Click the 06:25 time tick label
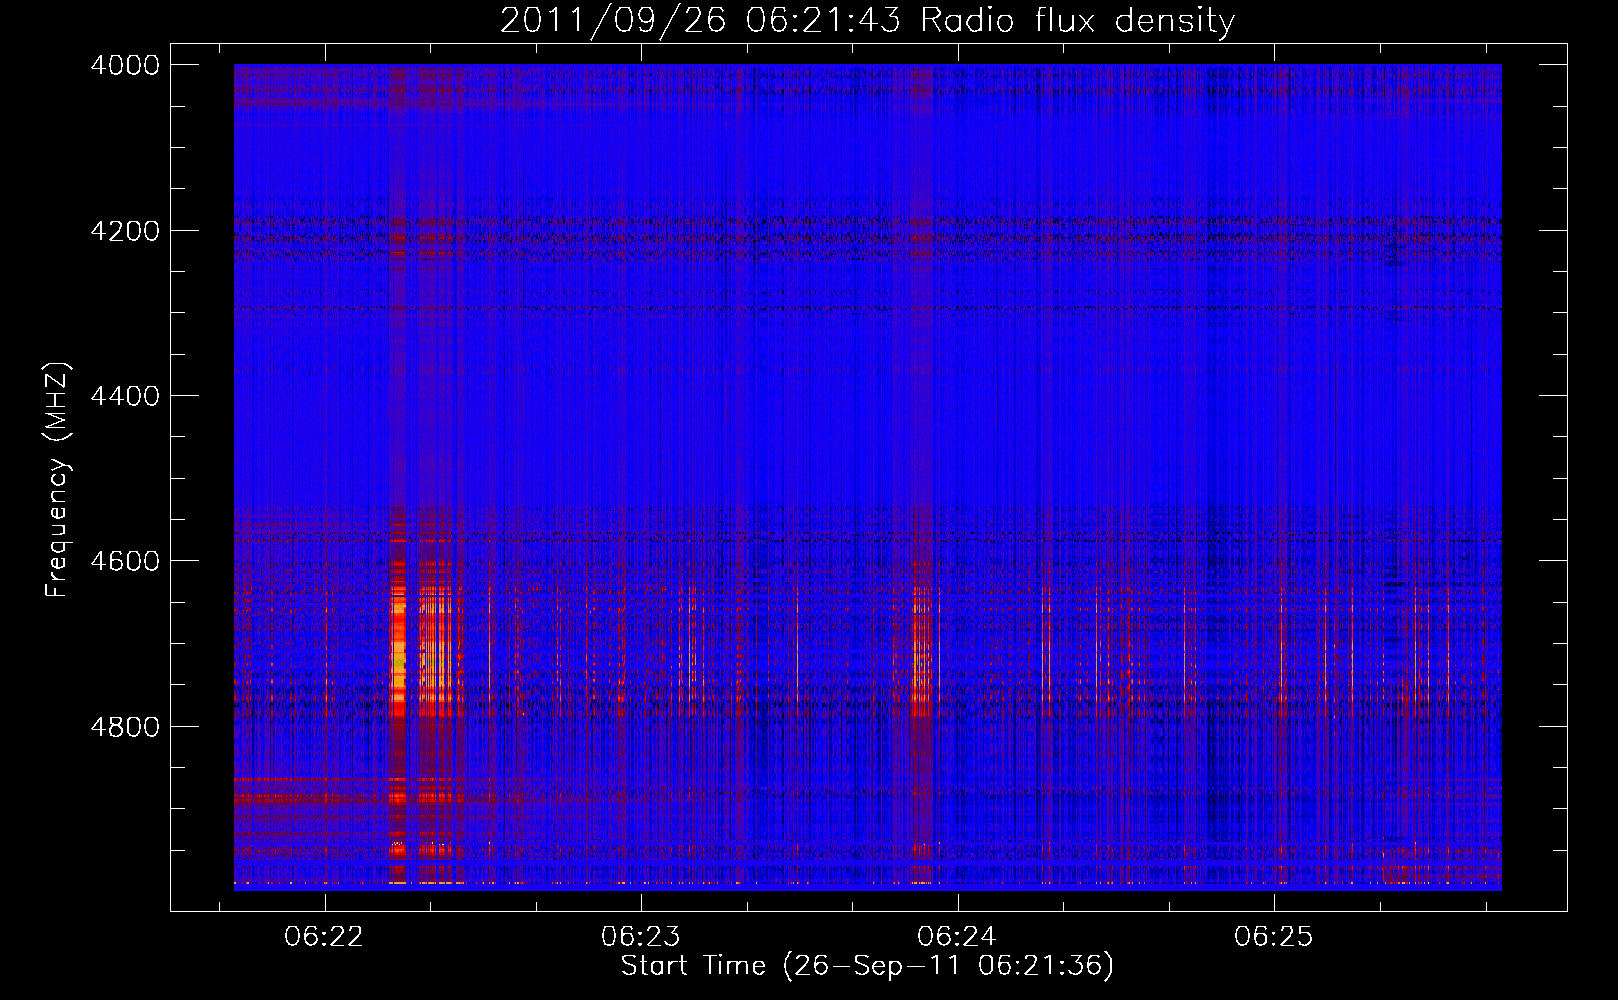 tap(1273, 937)
